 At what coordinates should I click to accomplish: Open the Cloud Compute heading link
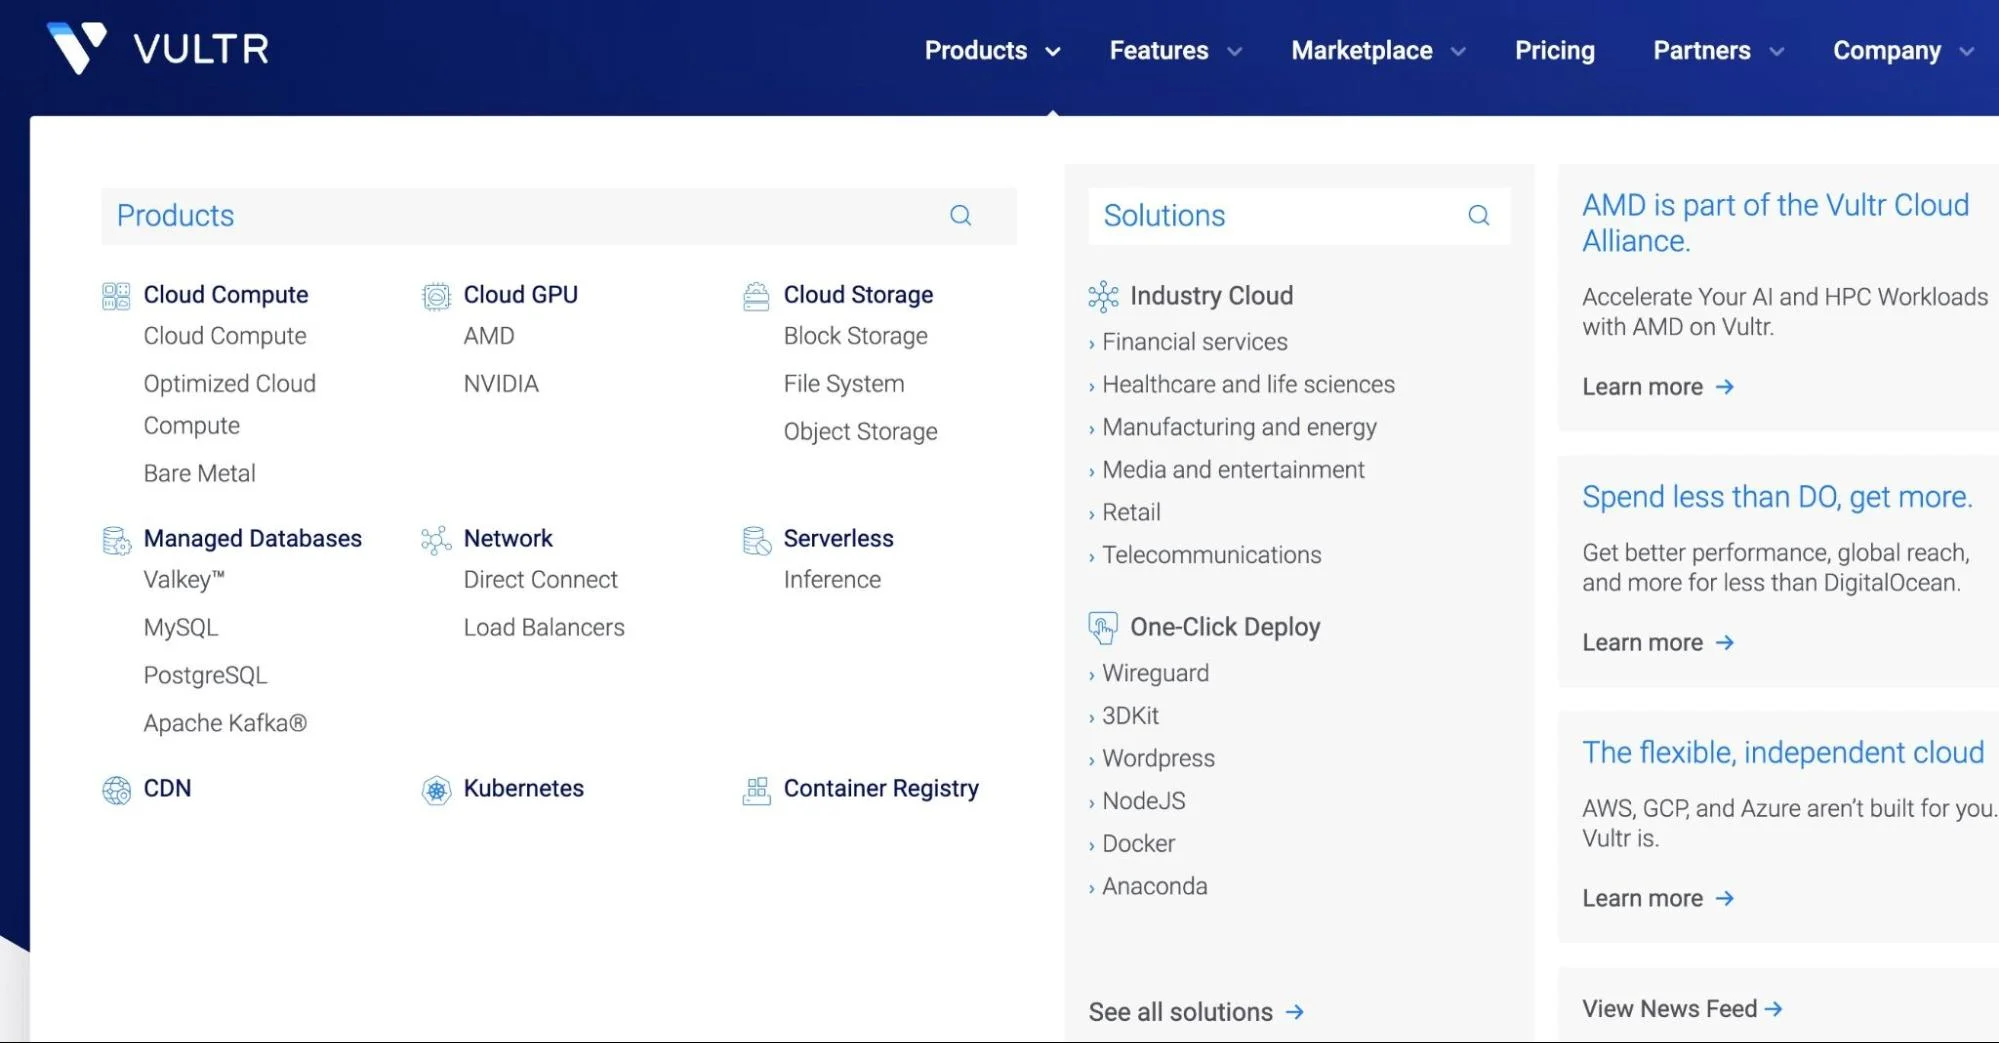pyautogui.click(x=226, y=295)
